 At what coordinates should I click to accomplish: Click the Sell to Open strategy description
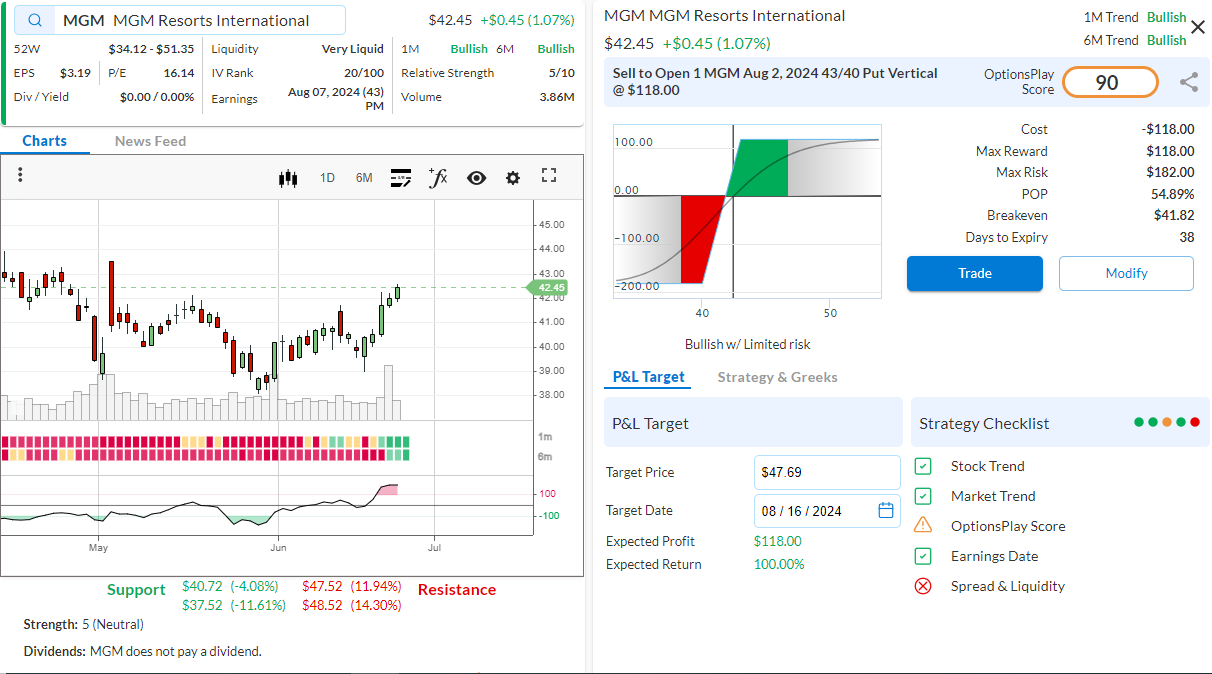tap(775, 81)
